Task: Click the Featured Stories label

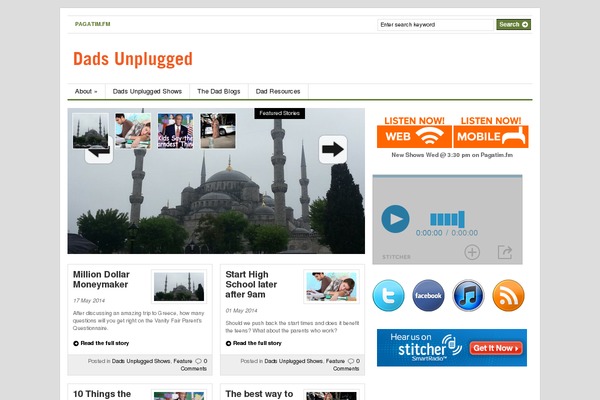Action: click(x=280, y=113)
